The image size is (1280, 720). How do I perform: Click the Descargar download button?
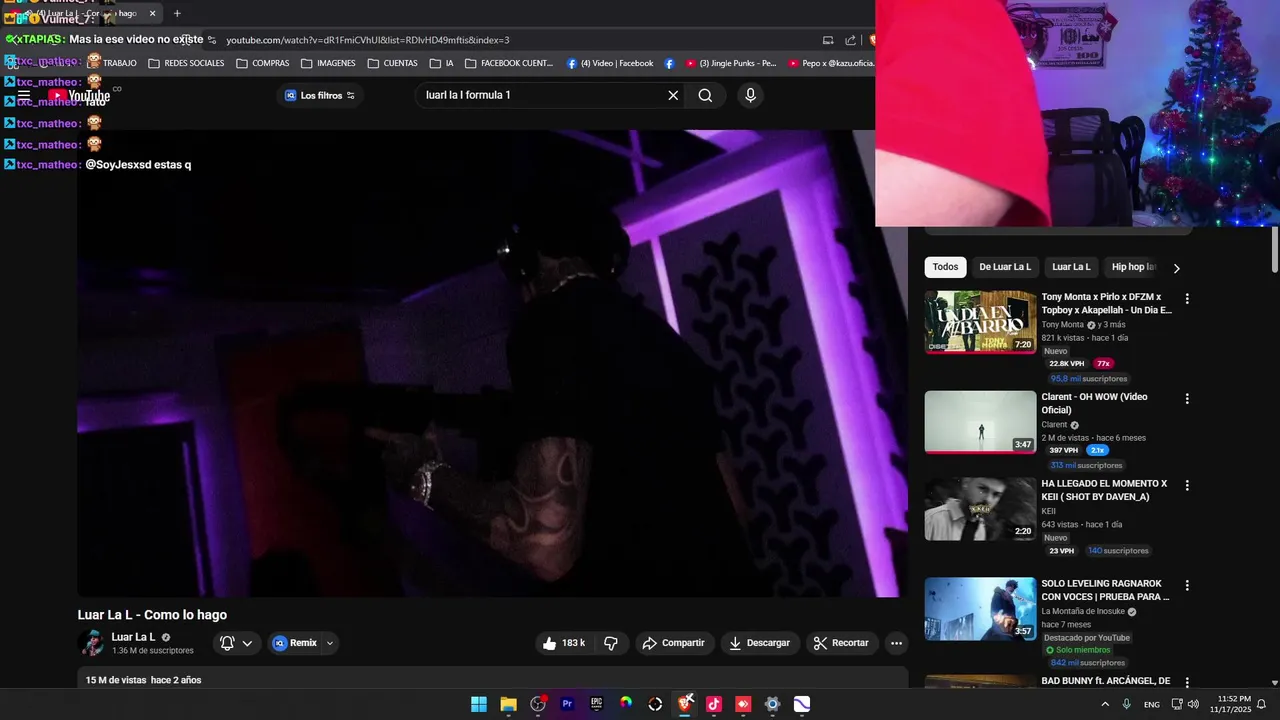coord(759,643)
